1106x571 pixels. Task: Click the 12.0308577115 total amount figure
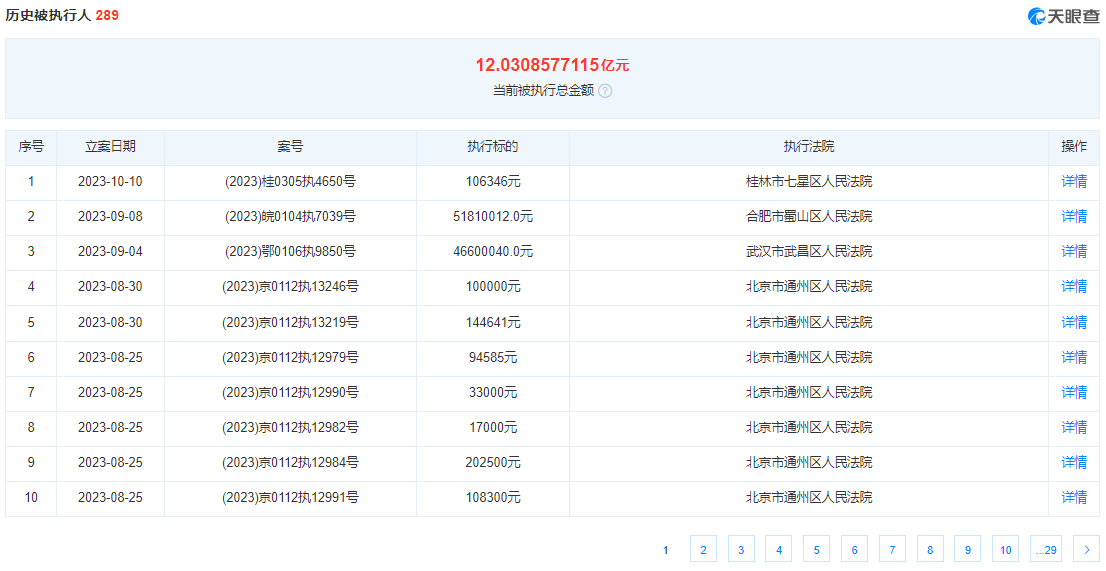click(x=537, y=65)
